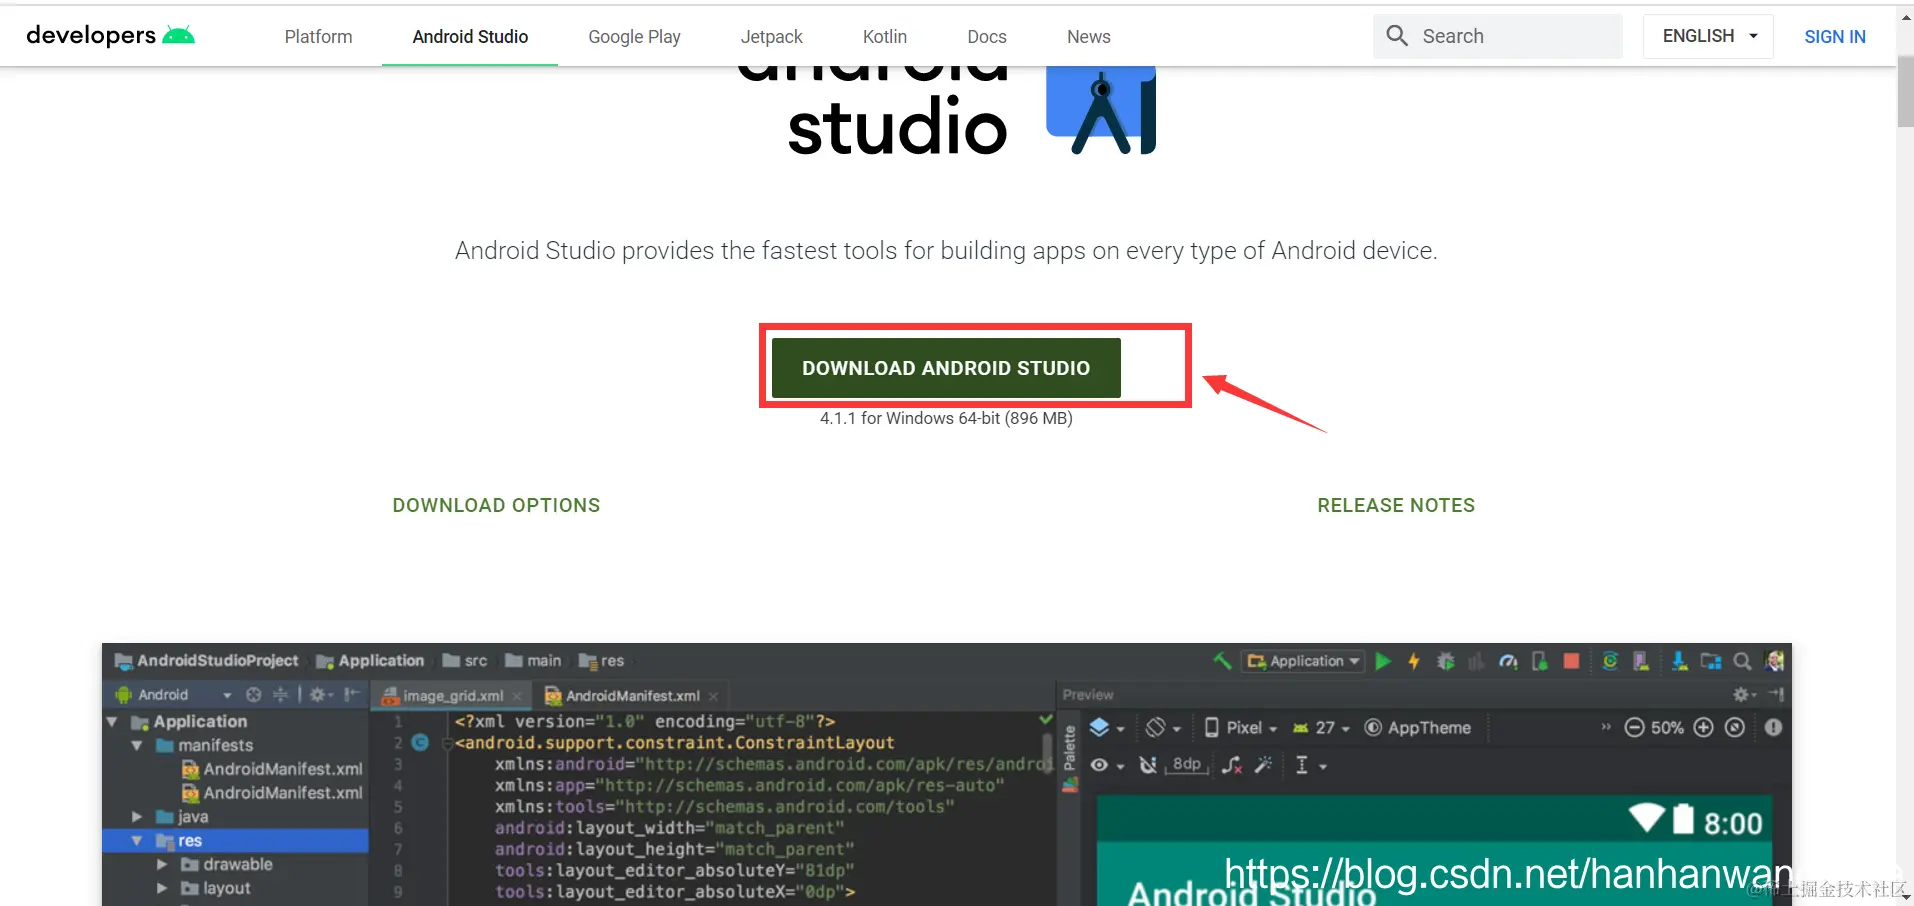
Task: Click the user avatar in IDE toolbar
Action: [x=1775, y=661]
